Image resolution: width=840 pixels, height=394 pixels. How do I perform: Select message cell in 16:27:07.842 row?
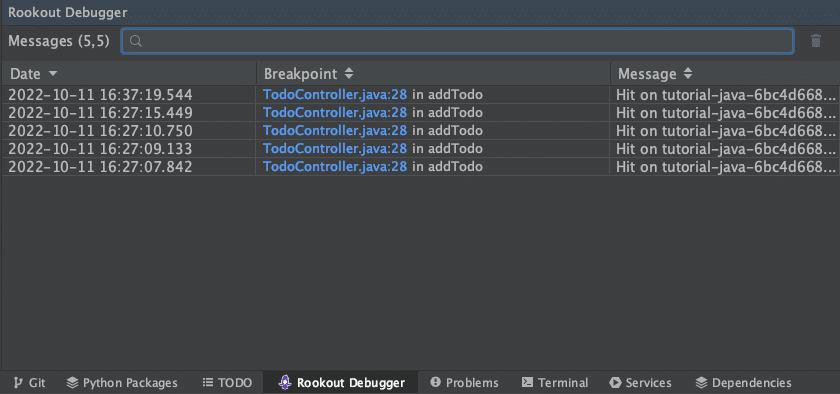pyautogui.click(x=725, y=167)
